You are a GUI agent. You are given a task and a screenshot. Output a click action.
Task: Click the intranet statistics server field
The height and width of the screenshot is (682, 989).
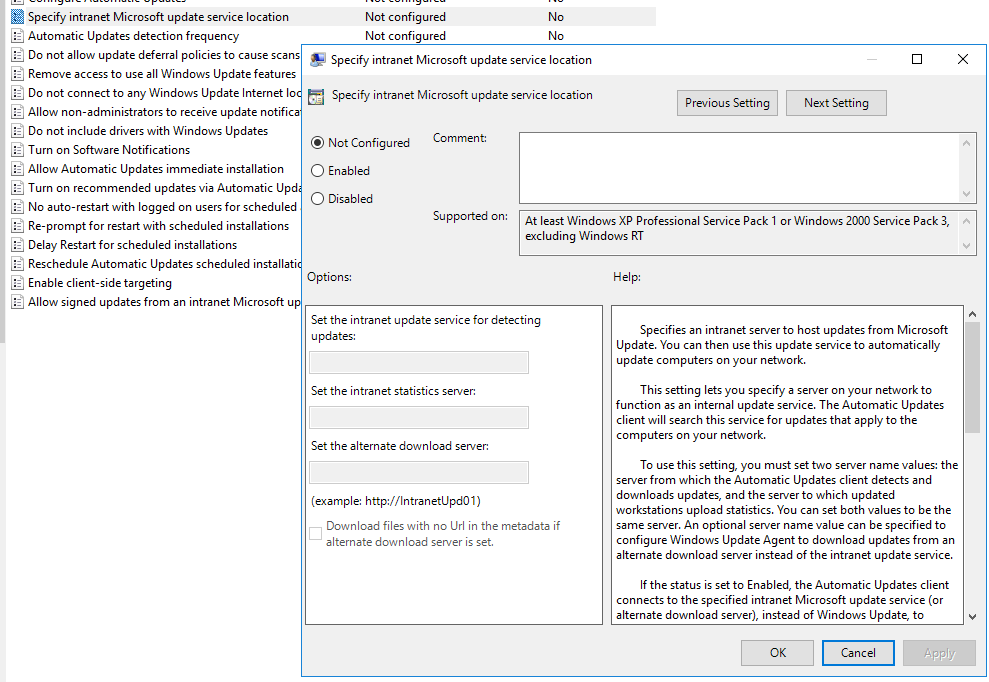click(419, 418)
